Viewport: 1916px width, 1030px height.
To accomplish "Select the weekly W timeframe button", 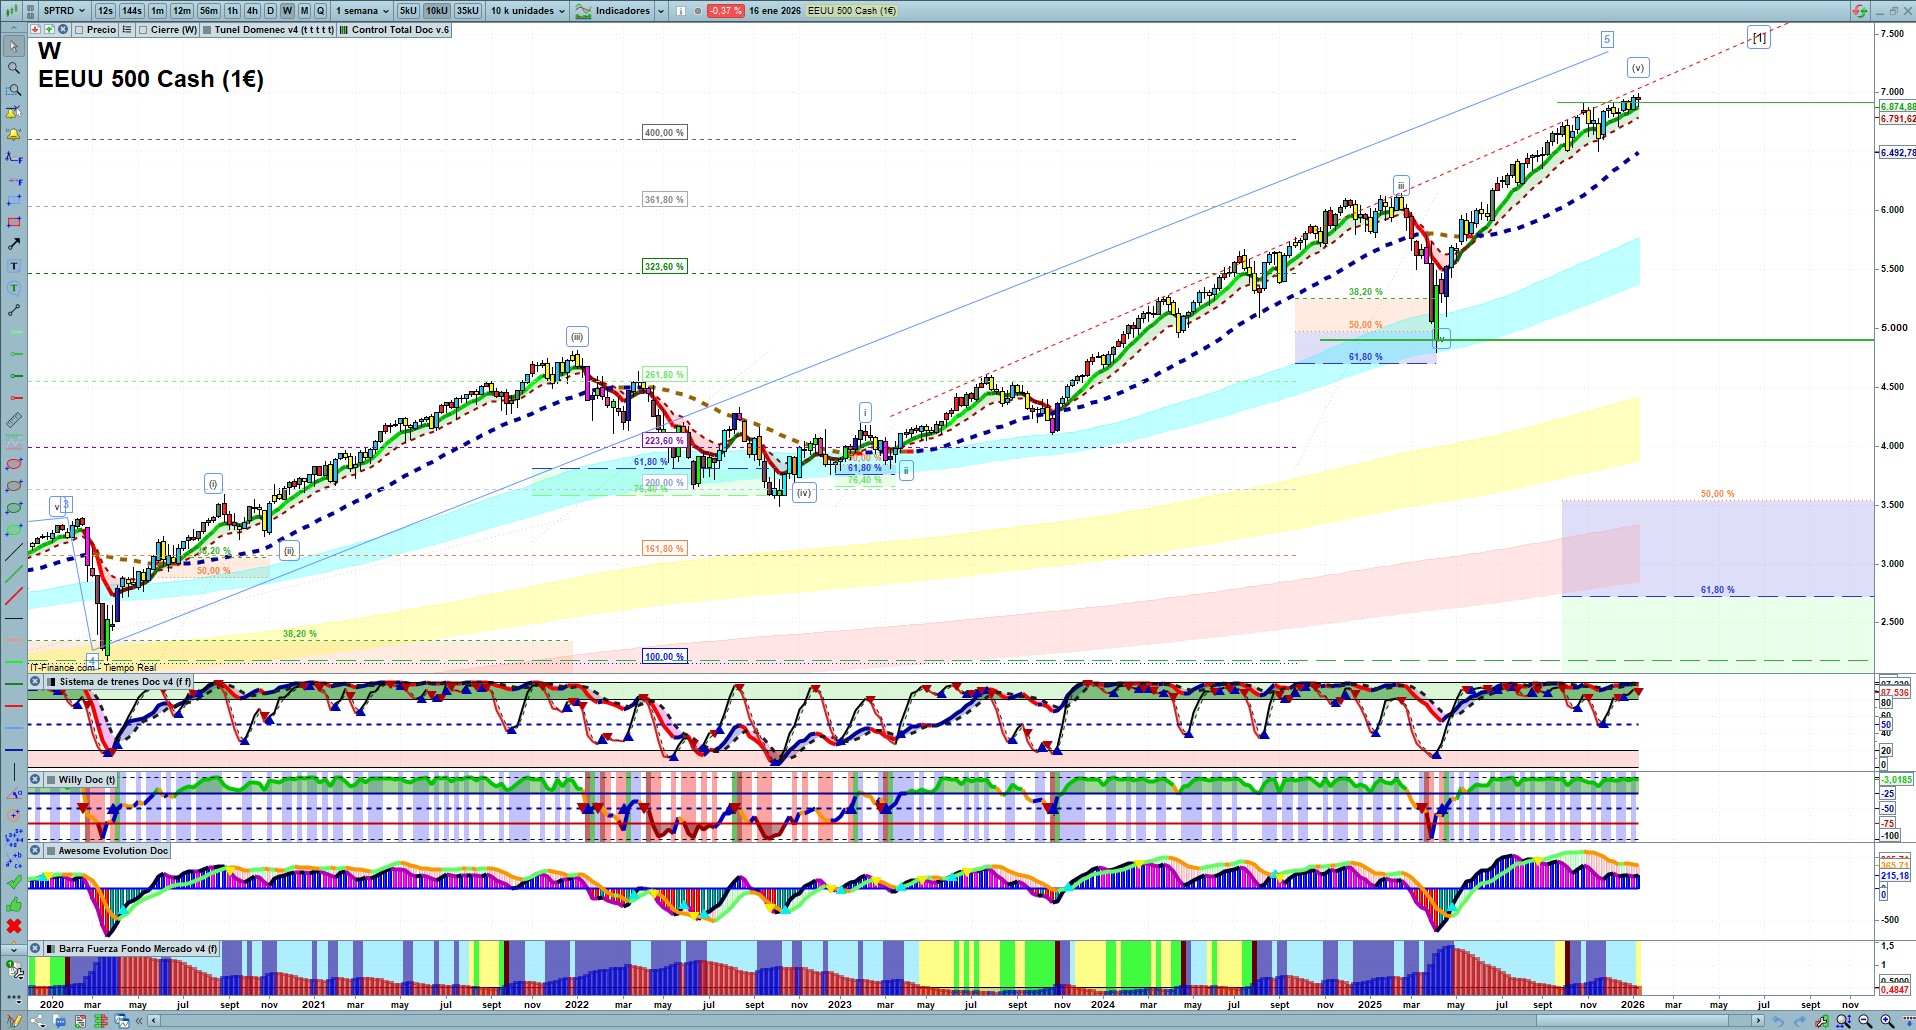I will pyautogui.click(x=287, y=11).
